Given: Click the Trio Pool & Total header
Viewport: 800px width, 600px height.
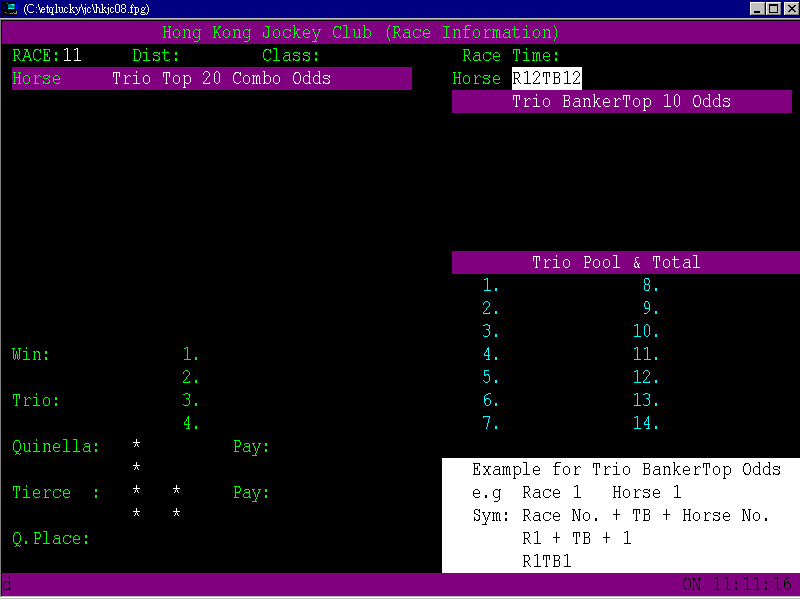Looking at the screenshot, I should [622, 262].
